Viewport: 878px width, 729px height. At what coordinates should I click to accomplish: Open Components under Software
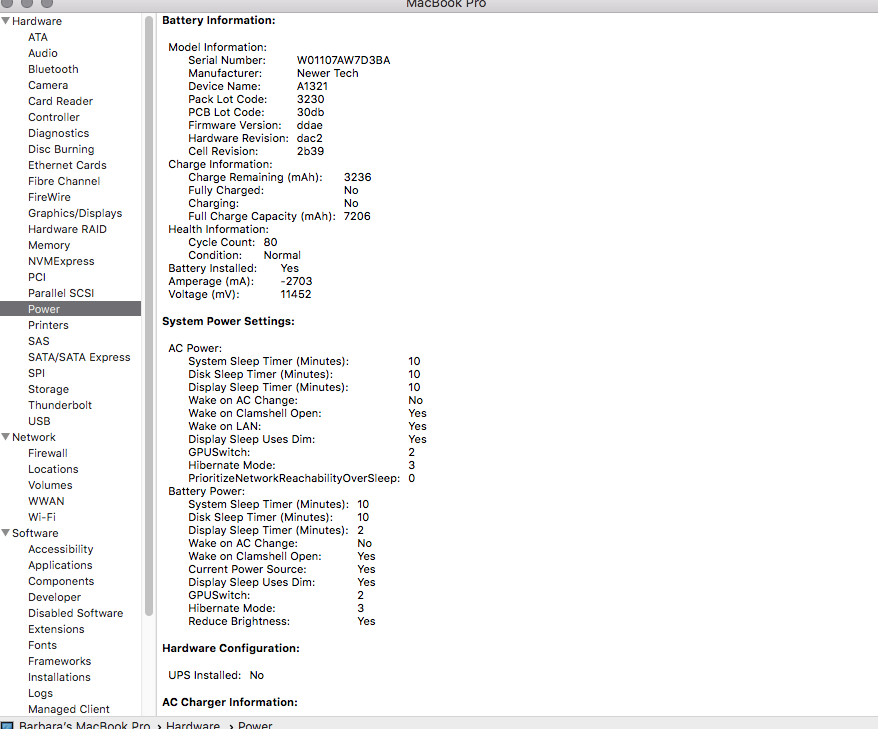point(61,581)
